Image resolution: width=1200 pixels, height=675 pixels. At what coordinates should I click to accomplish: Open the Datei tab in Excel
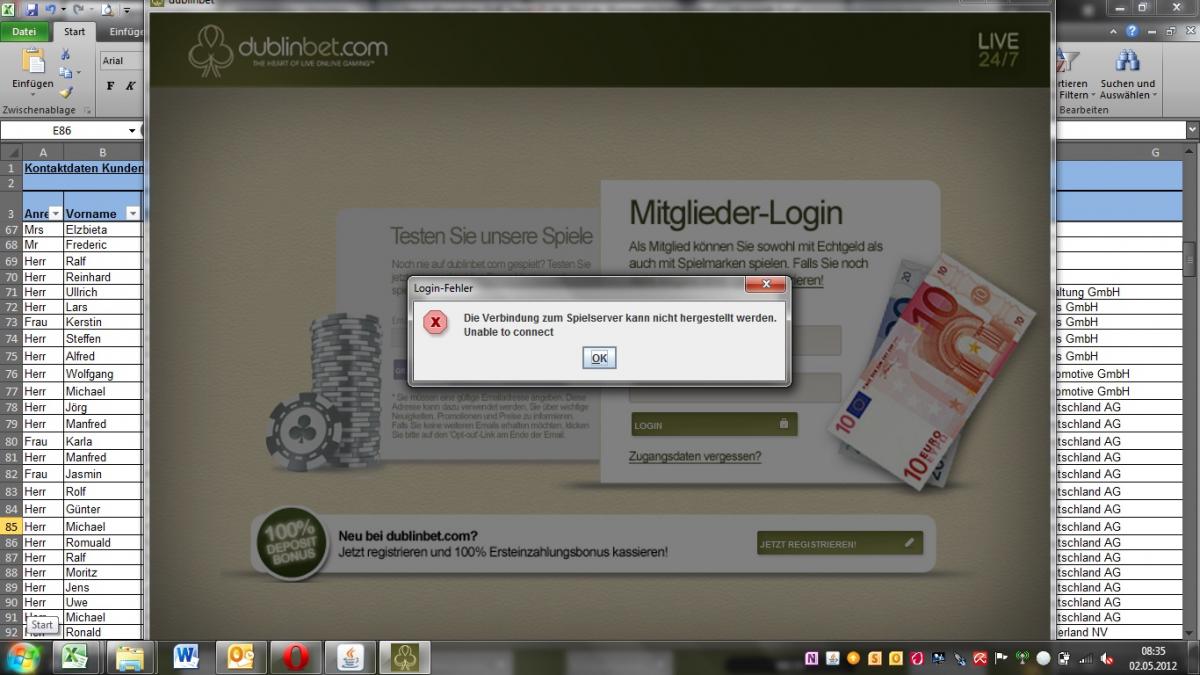click(x=24, y=32)
